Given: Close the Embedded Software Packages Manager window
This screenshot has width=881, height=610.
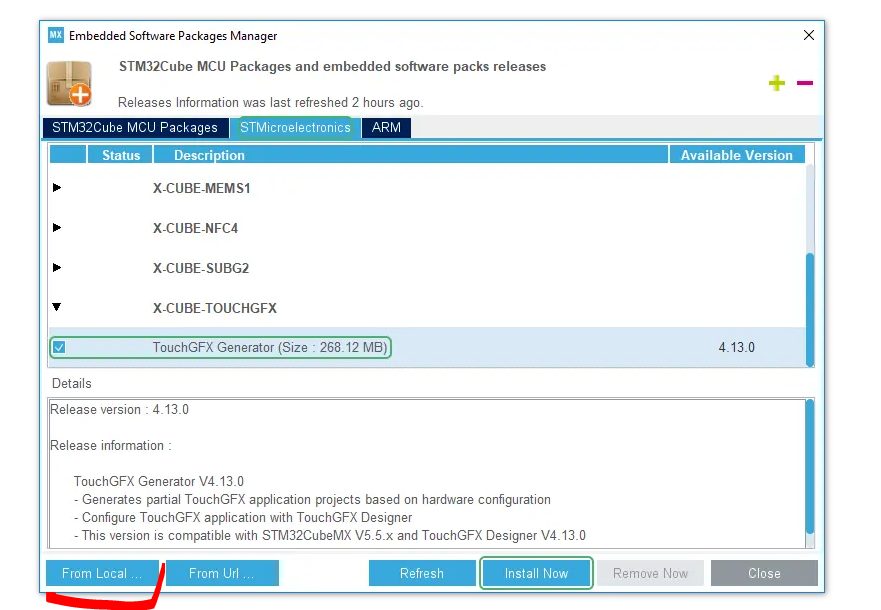Looking at the screenshot, I should (x=809, y=35).
